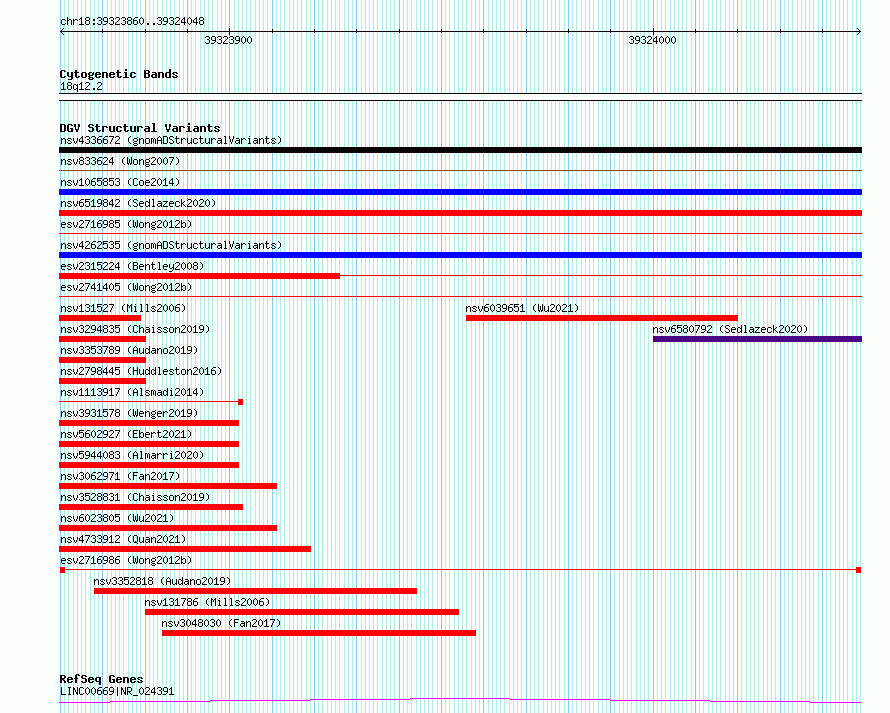Click the Cytogenetic Bands track title
This screenshot has width=890, height=713.
point(119,74)
